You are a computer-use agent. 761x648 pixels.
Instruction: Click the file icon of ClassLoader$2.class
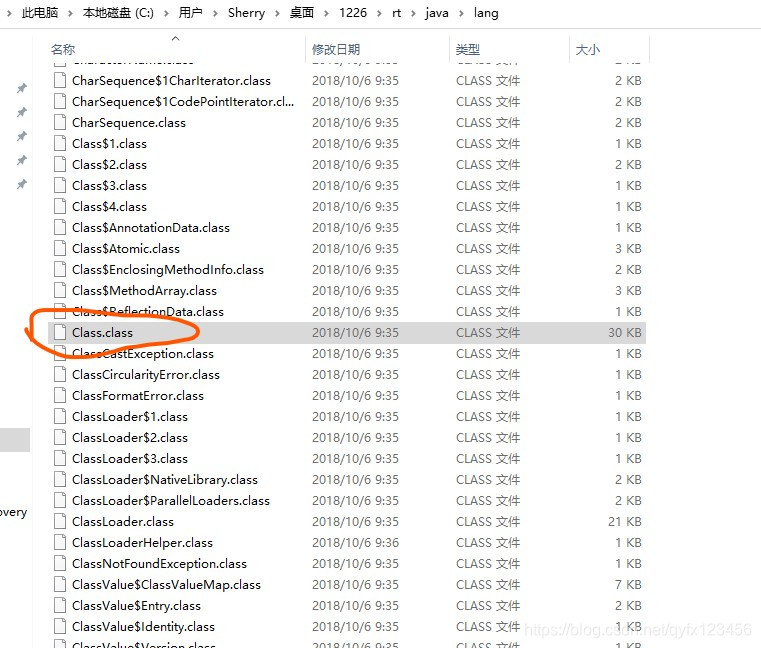60,437
